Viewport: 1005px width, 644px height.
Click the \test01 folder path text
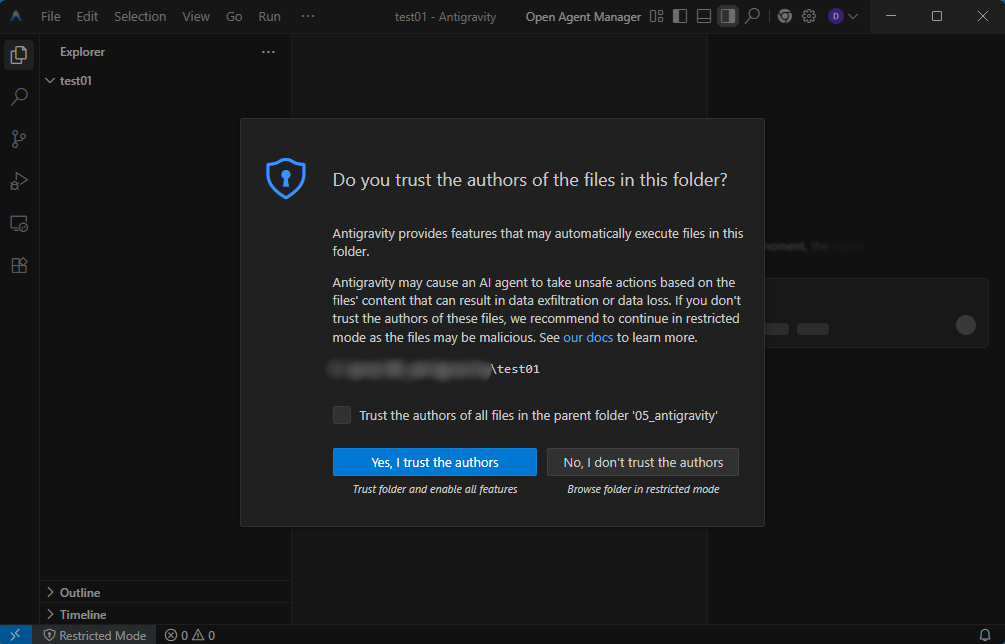515,369
